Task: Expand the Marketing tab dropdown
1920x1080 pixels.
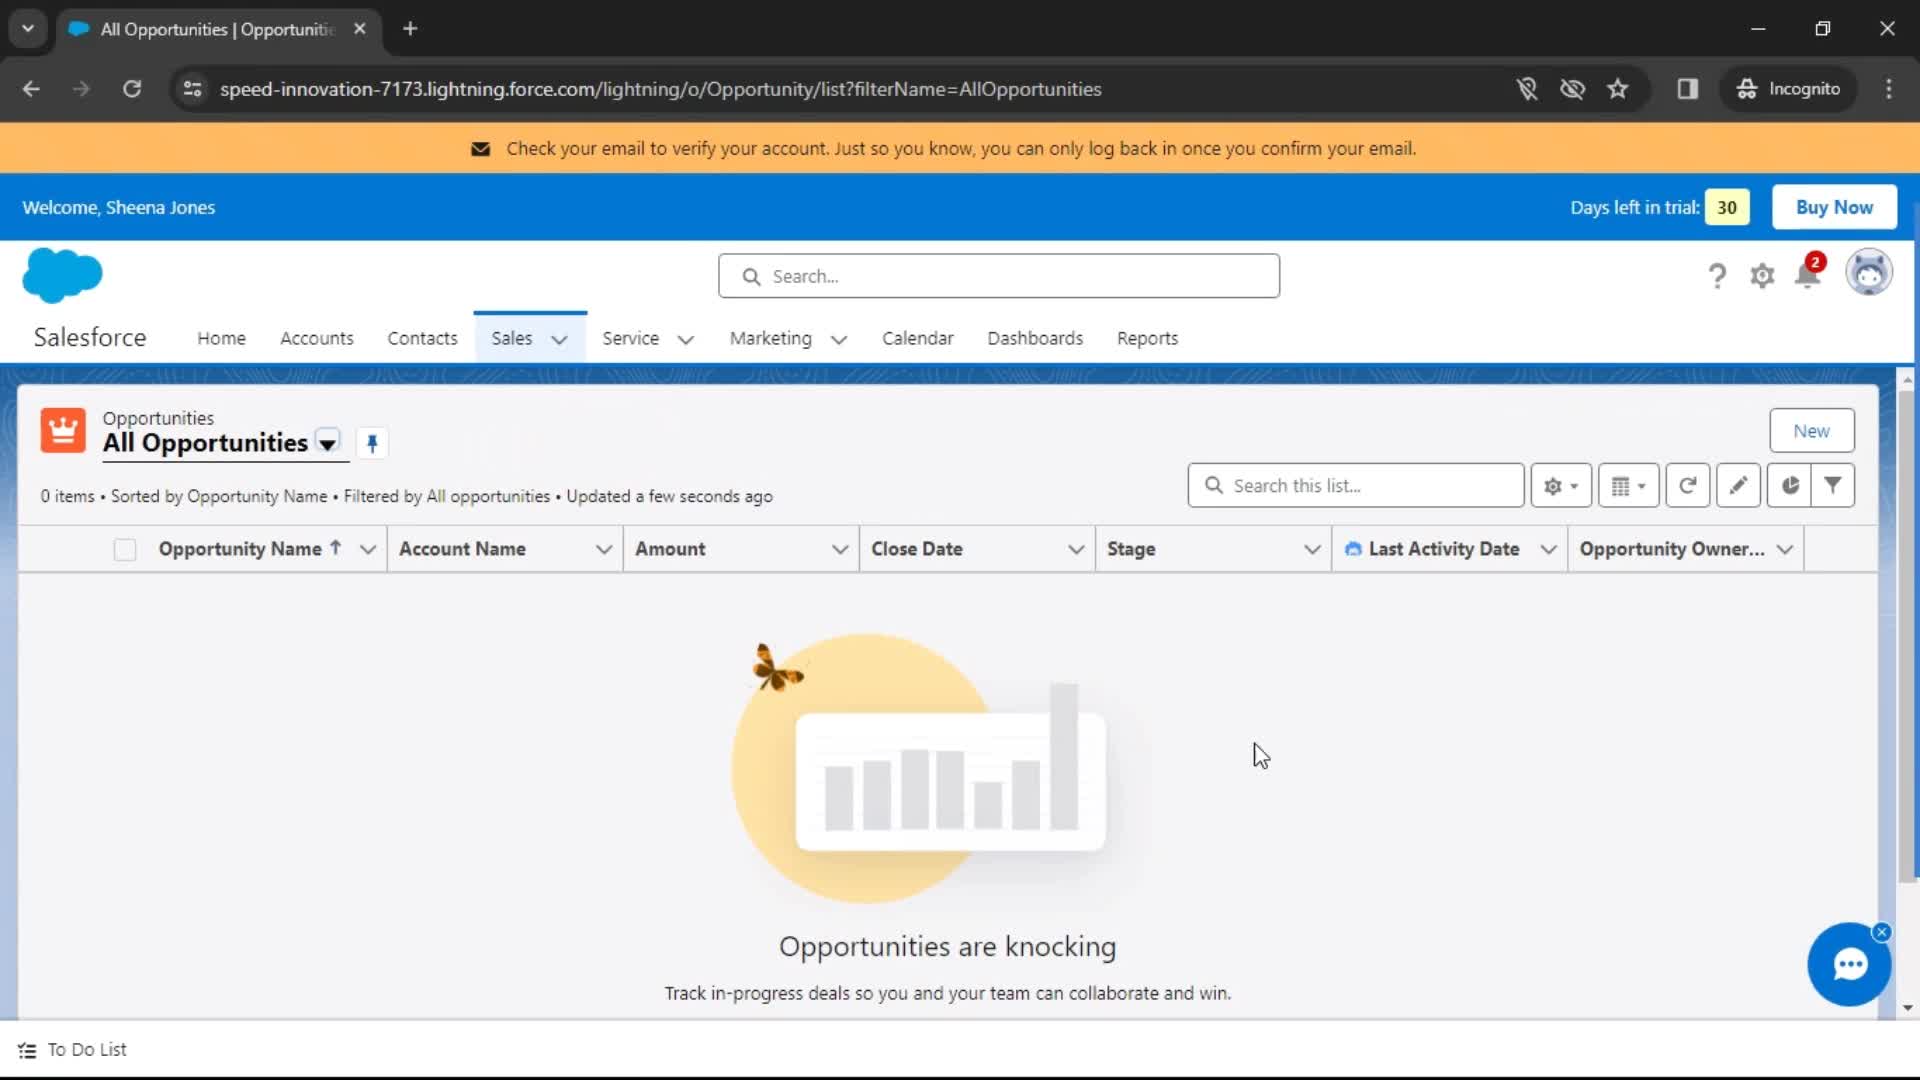Action: click(x=839, y=339)
